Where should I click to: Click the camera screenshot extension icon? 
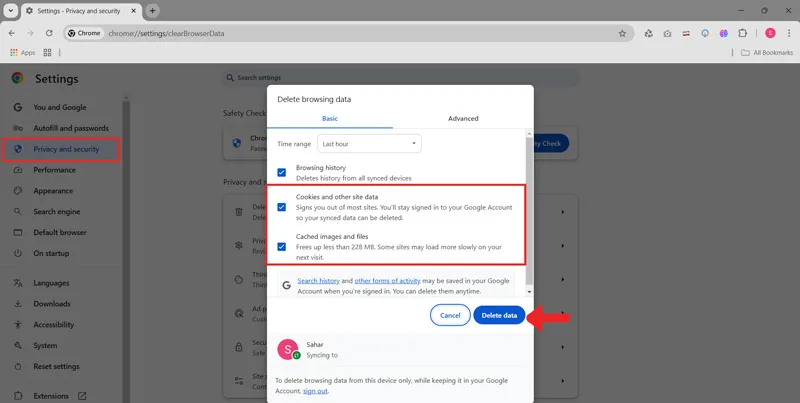click(x=667, y=34)
